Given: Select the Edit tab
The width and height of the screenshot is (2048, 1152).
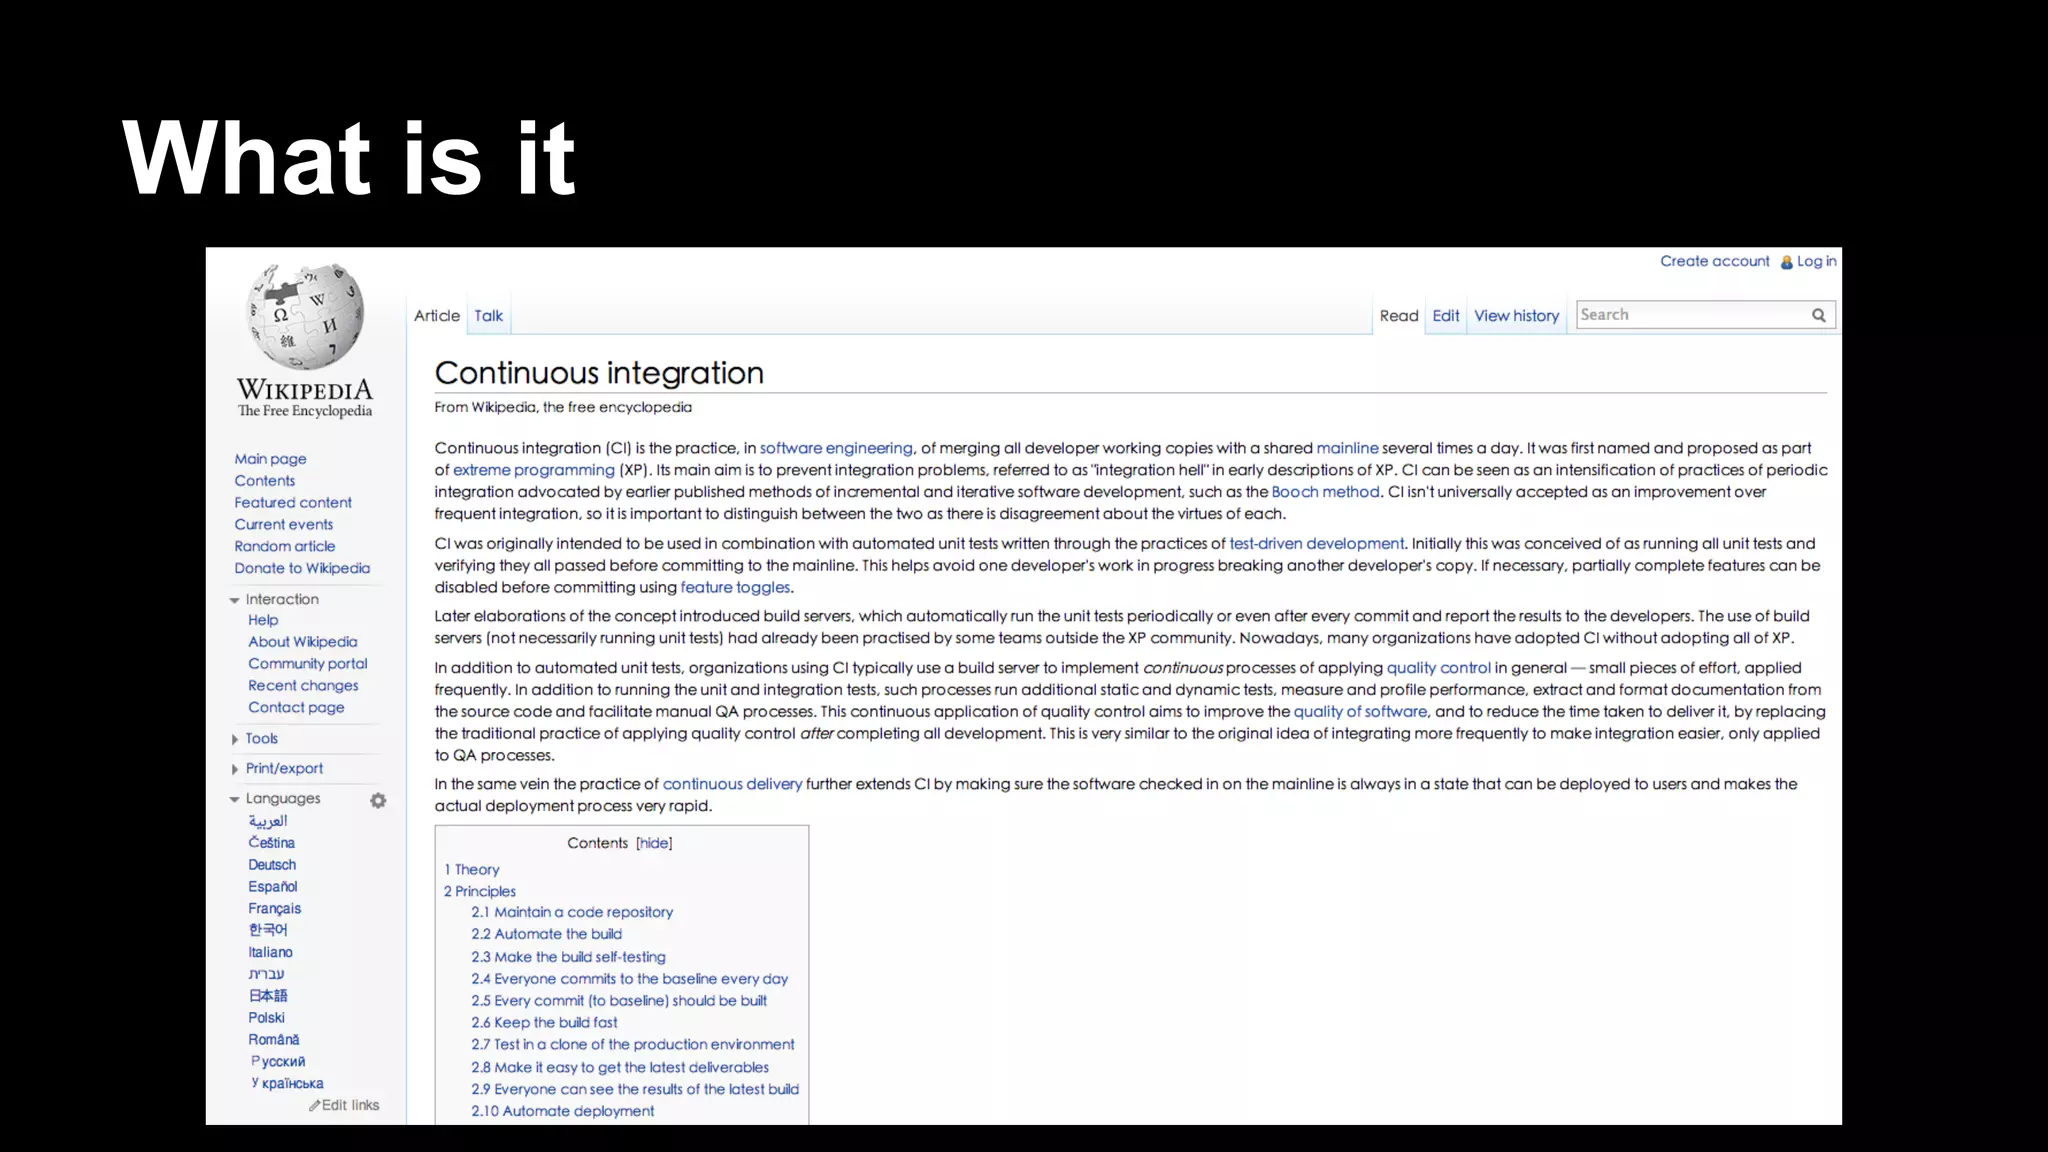Looking at the screenshot, I should (x=1445, y=316).
